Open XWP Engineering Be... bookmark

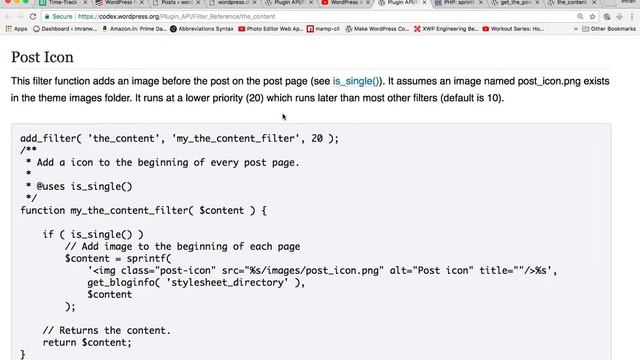pyautogui.click(x=446, y=29)
